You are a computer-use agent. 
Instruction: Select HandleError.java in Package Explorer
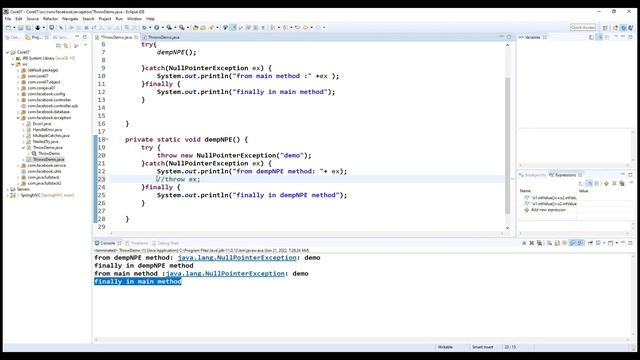click(x=47, y=130)
